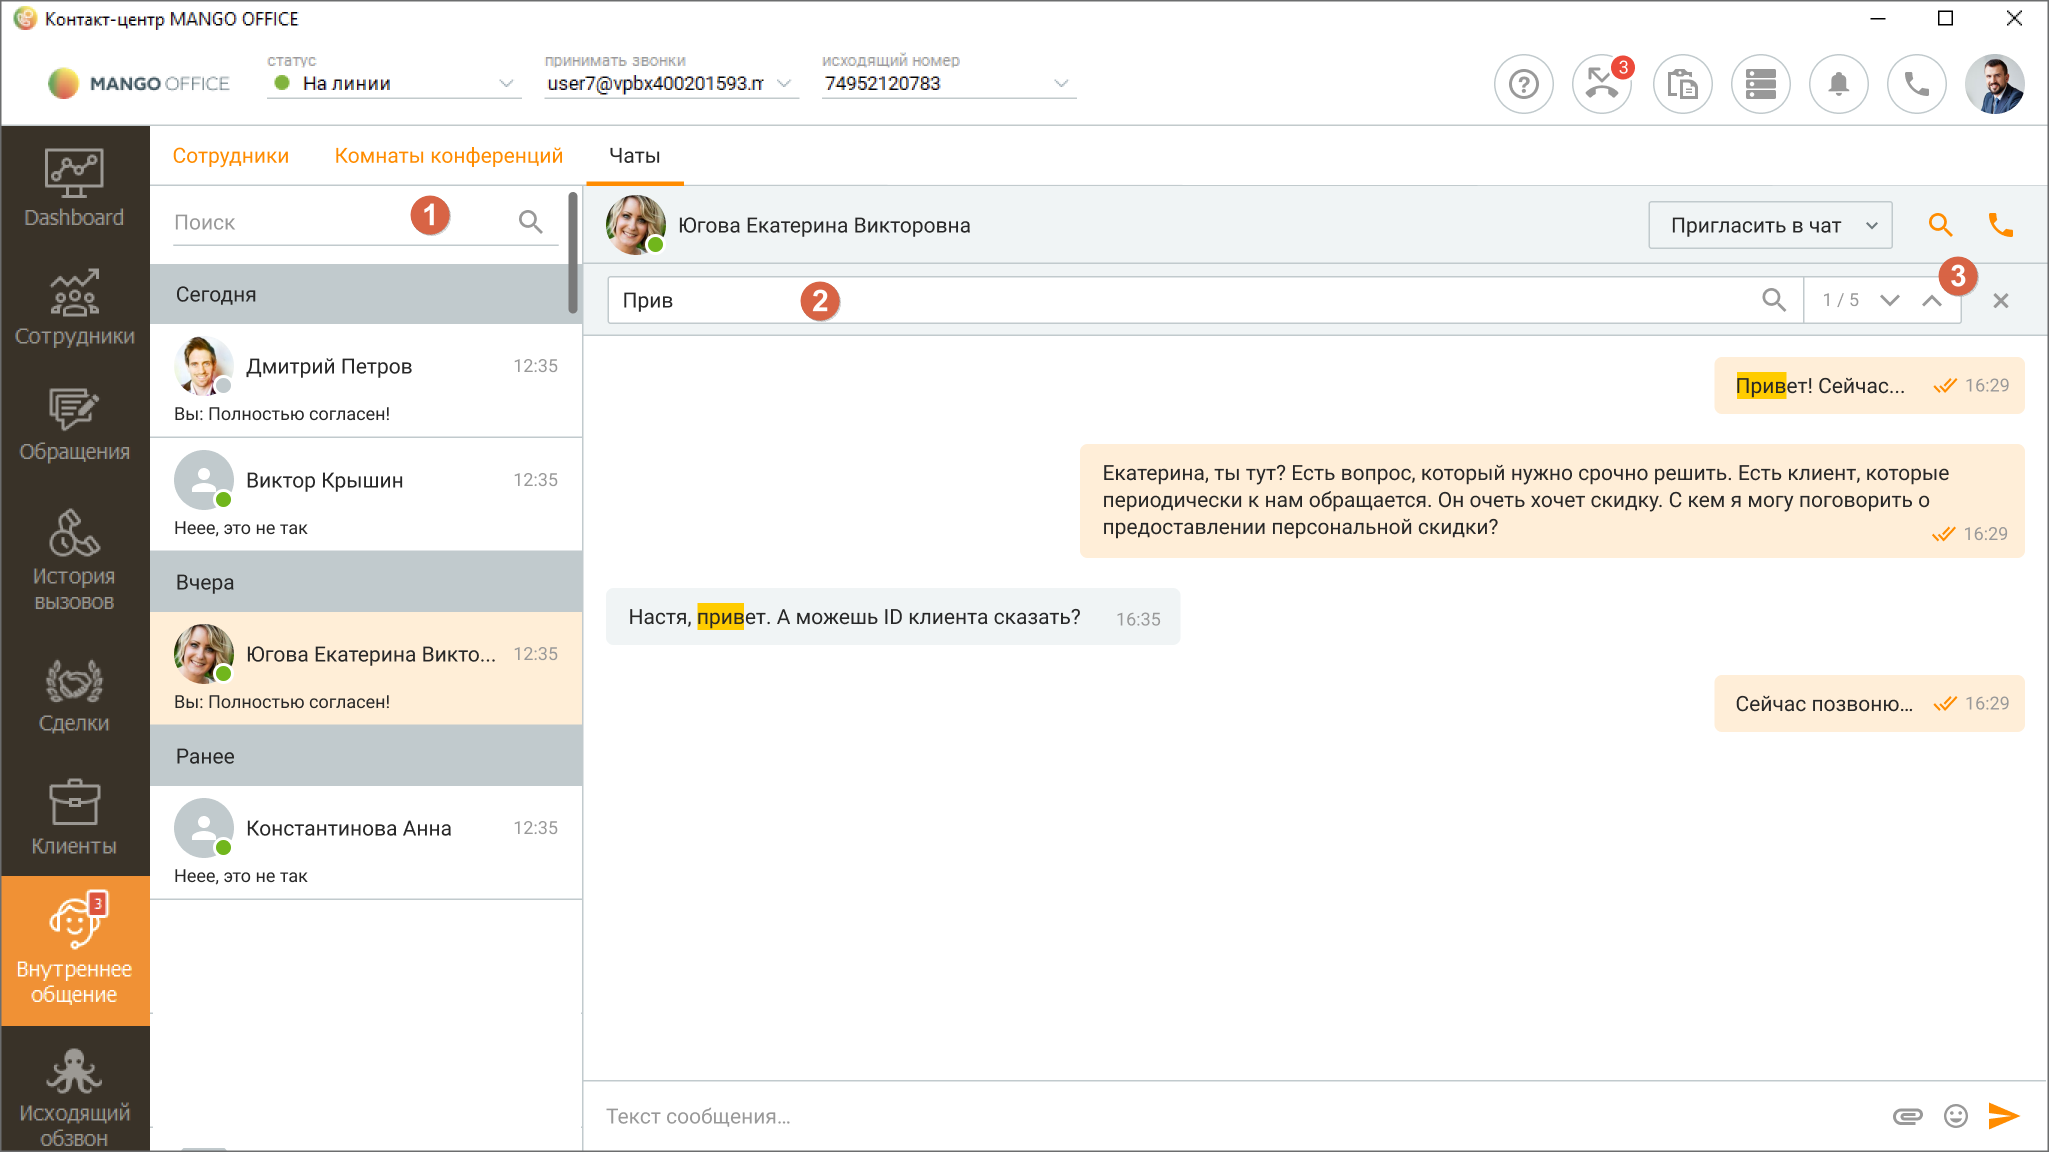Screen dimensions: 2049x1153
Task: Click the clipboard icon in header
Action: [1682, 84]
